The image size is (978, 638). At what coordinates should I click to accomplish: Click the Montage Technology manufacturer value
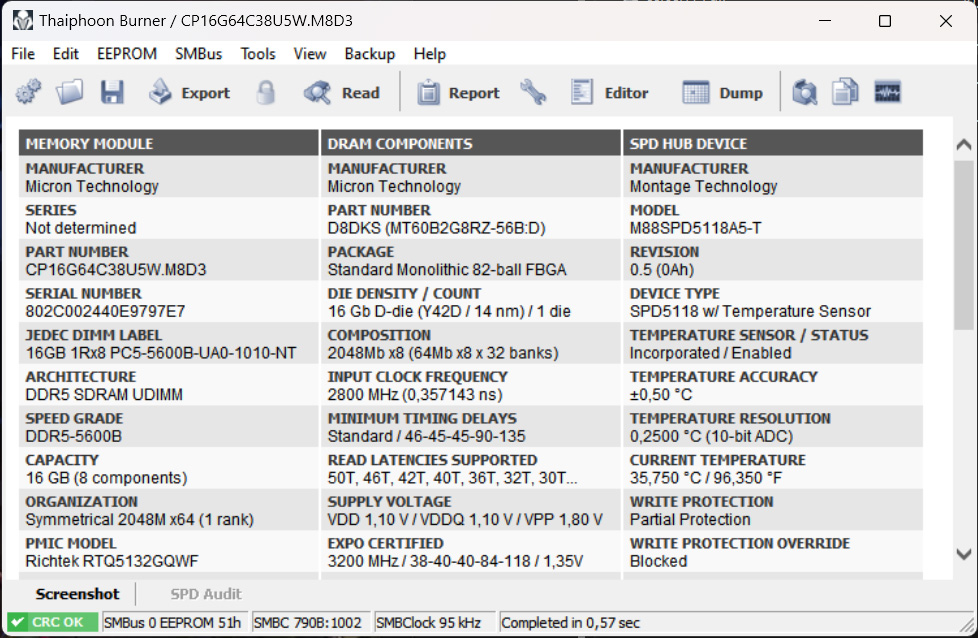point(704,186)
